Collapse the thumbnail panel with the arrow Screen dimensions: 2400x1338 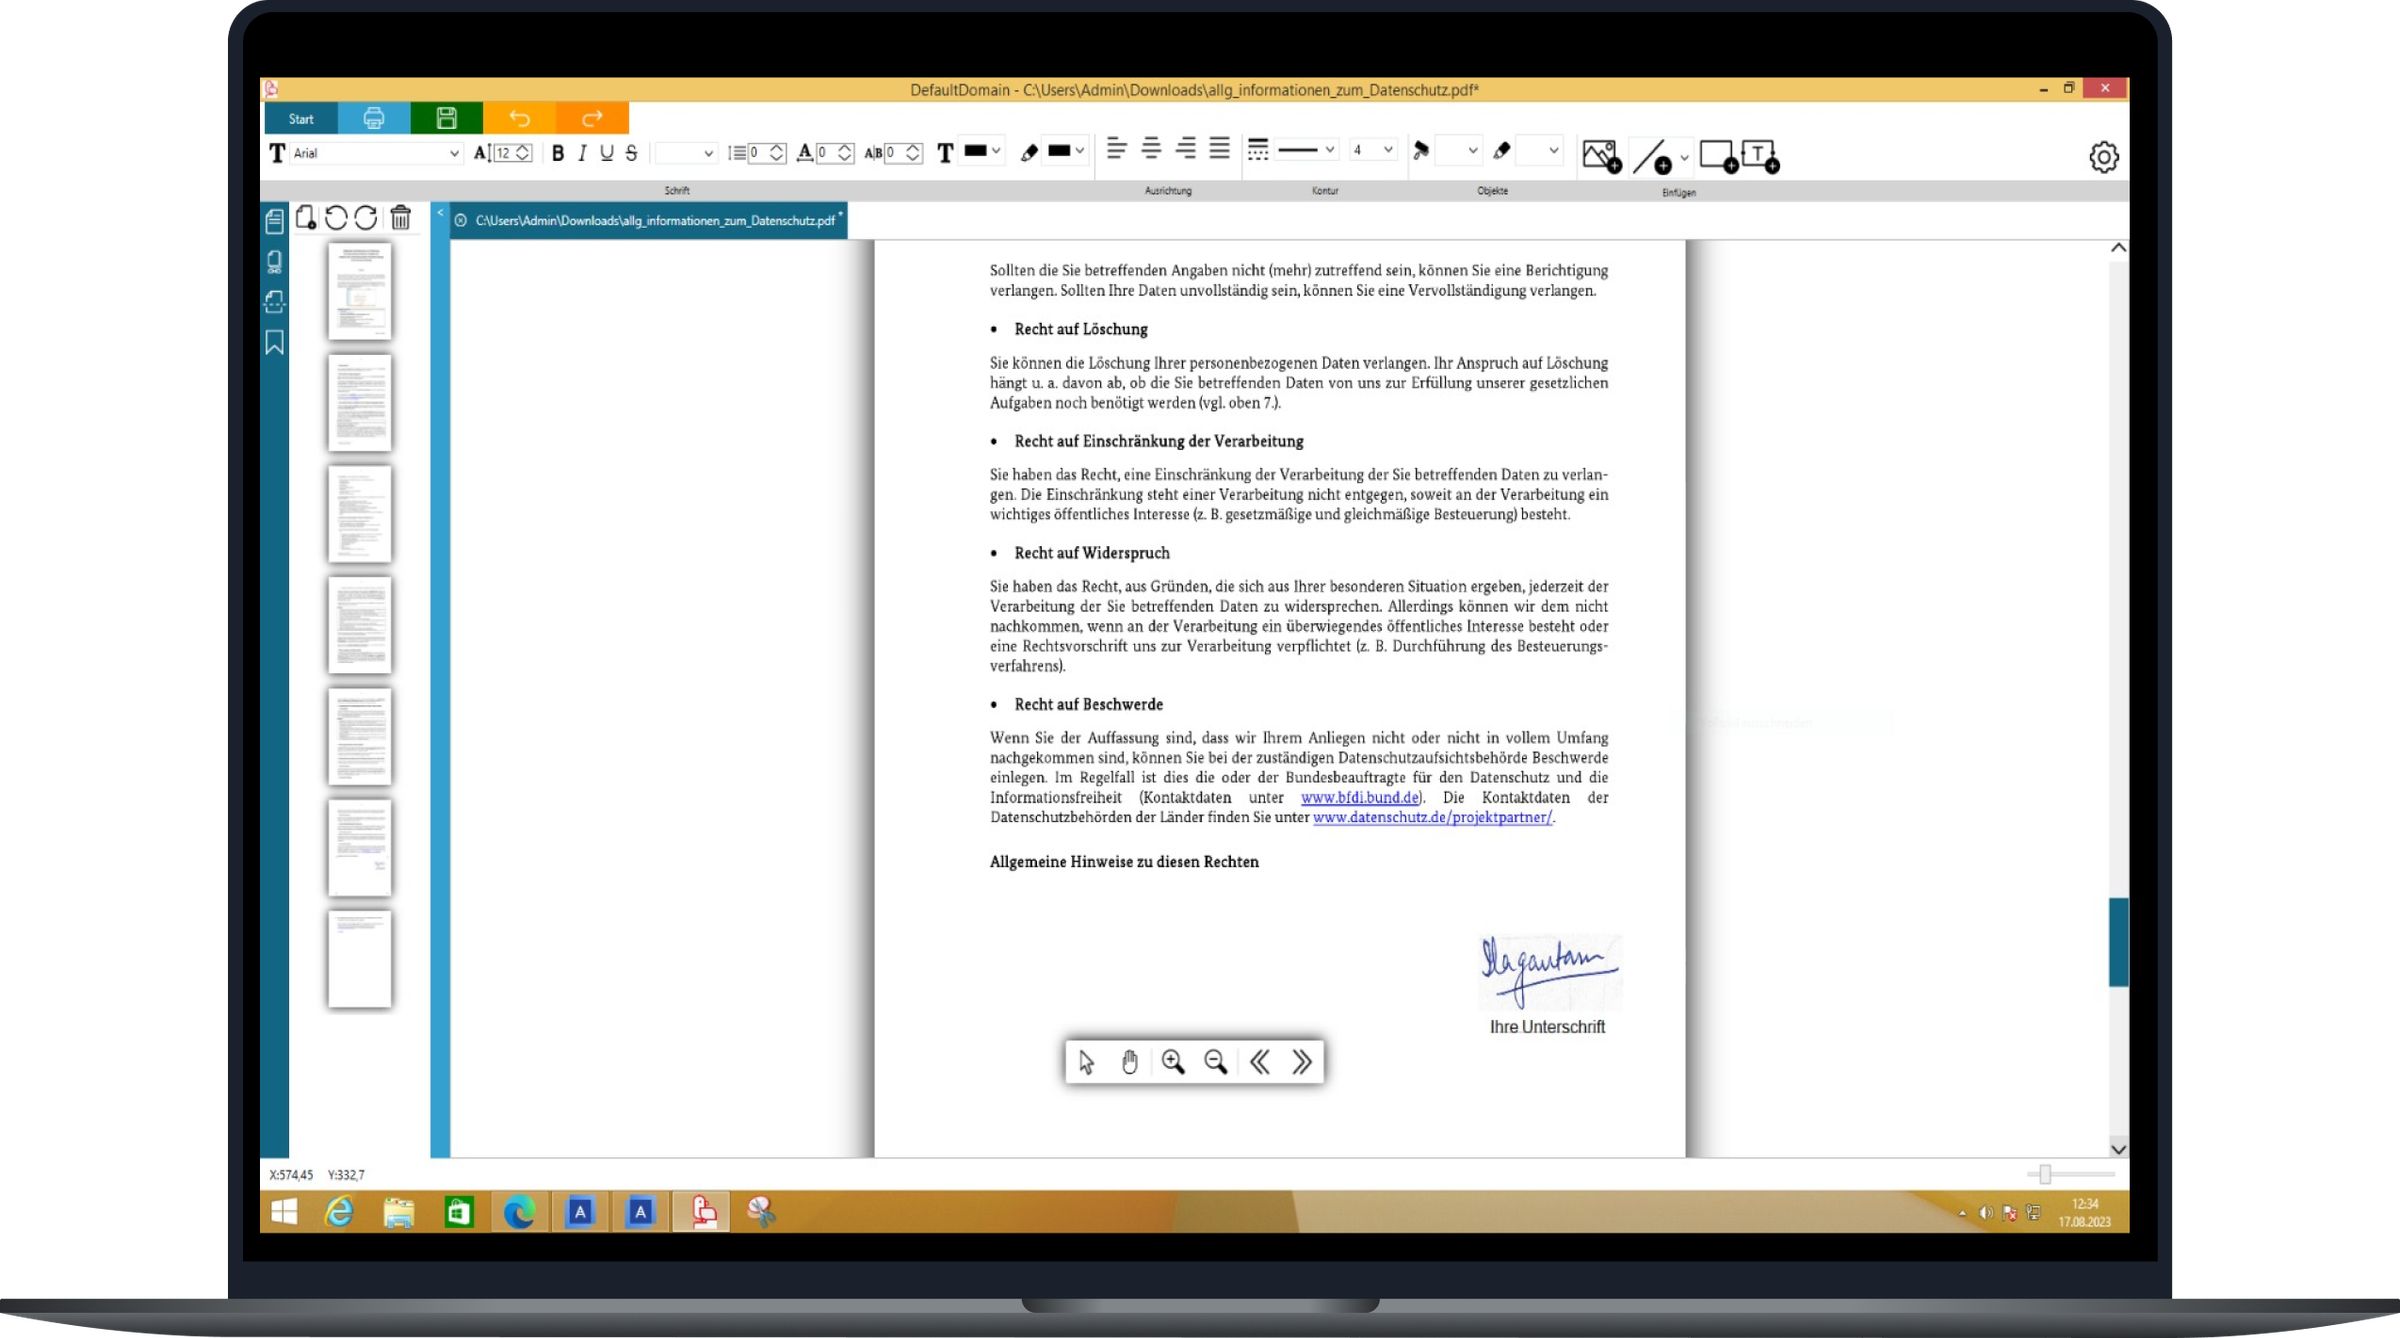pyautogui.click(x=440, y=213)
